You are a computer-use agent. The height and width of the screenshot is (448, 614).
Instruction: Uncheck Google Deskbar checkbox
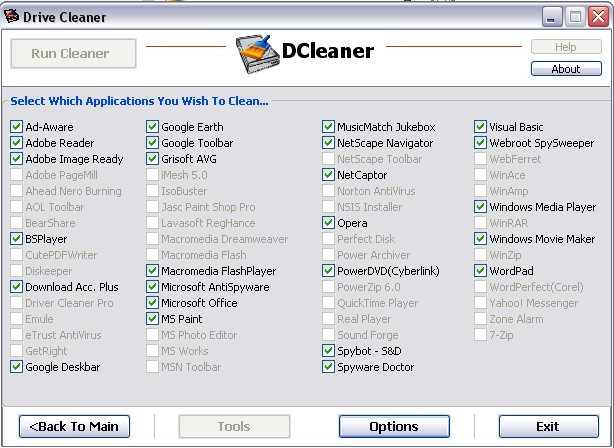[x=16, y=367]
